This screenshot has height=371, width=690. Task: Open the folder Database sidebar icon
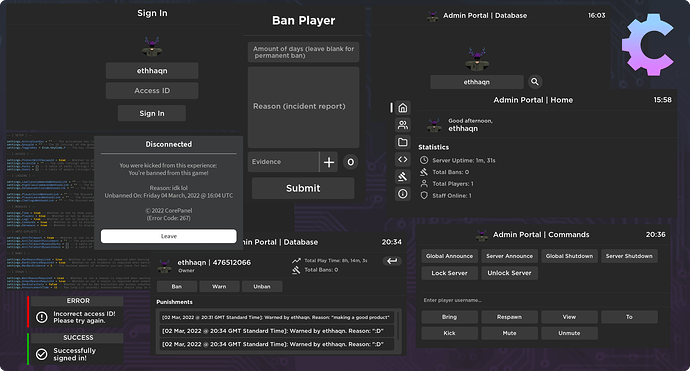click(403, 142)
